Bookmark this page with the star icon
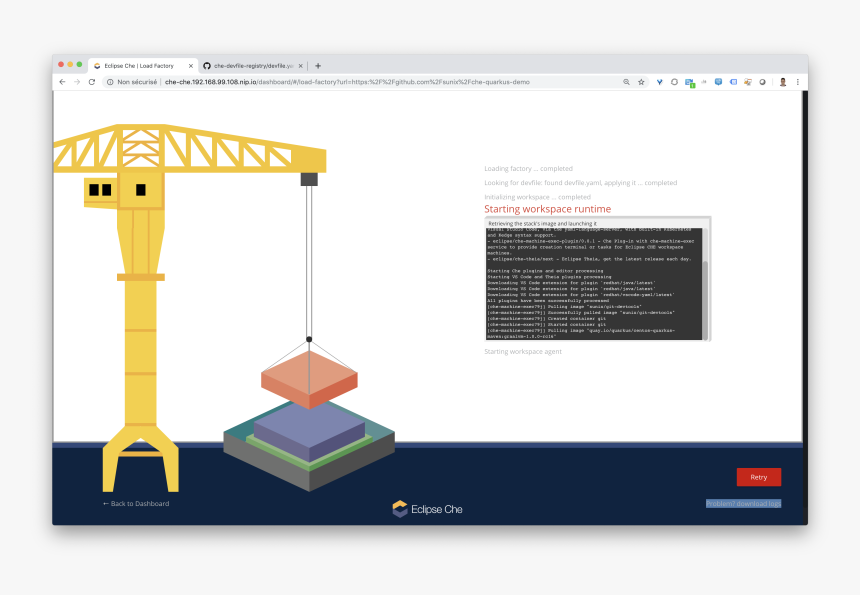Viewport: 860px width, 595px height. [641, 82]
